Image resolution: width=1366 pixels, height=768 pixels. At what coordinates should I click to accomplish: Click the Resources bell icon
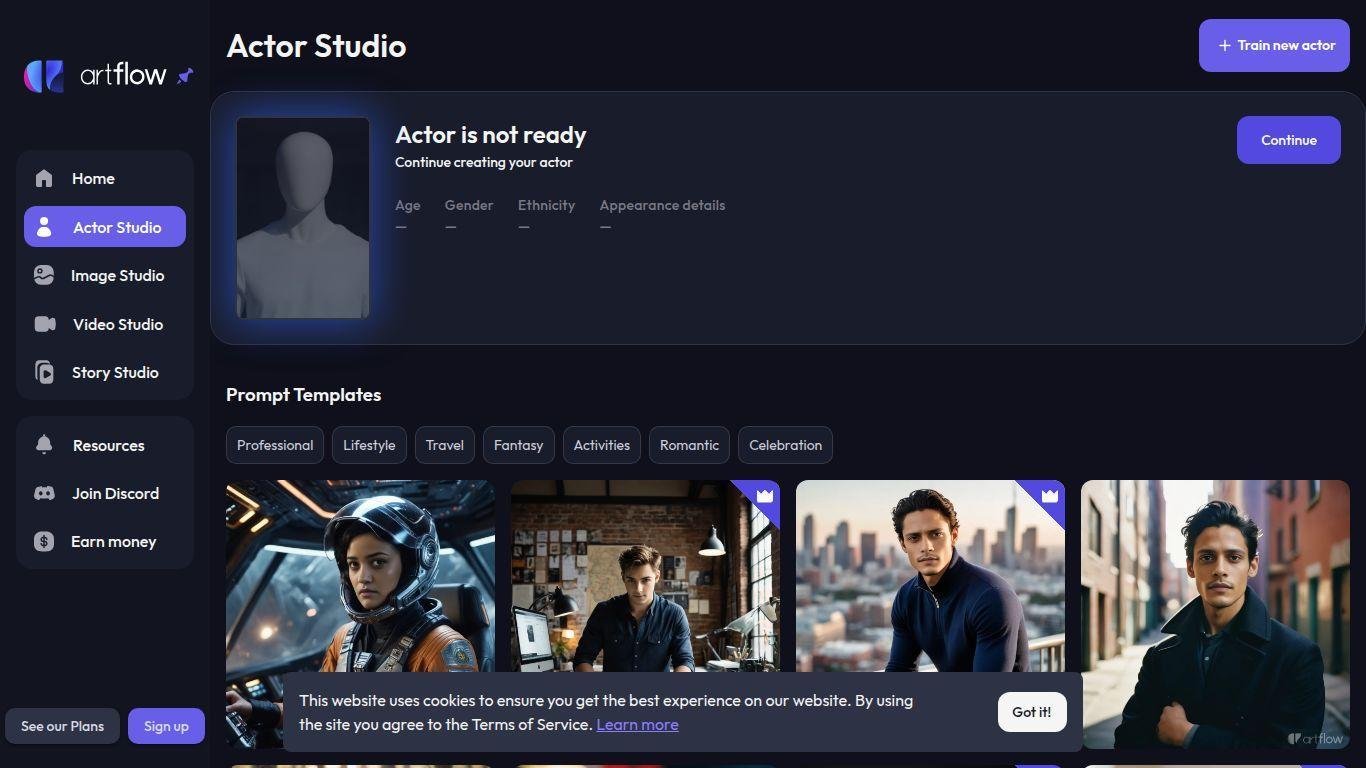(44, 445)
